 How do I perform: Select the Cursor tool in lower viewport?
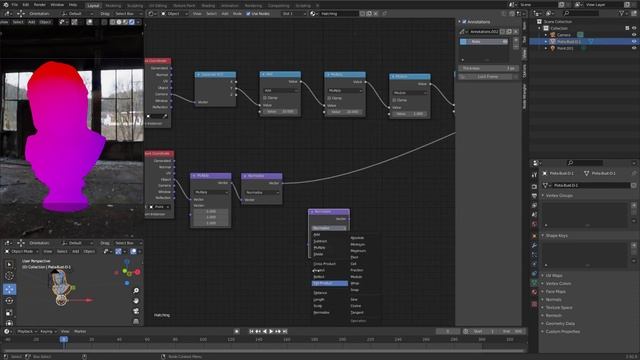[9, 276]
